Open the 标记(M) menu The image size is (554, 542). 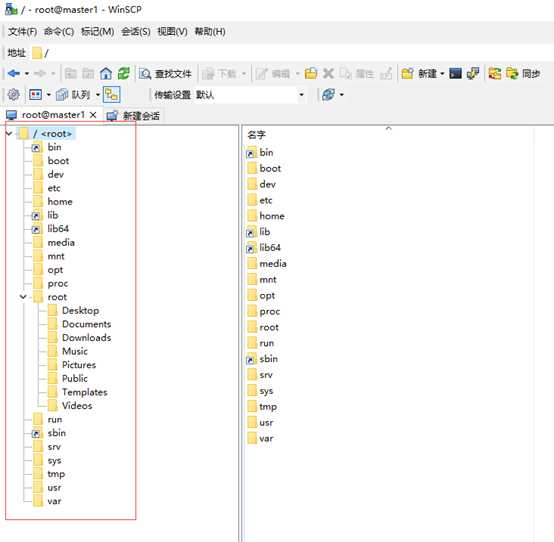pos(98,31)
